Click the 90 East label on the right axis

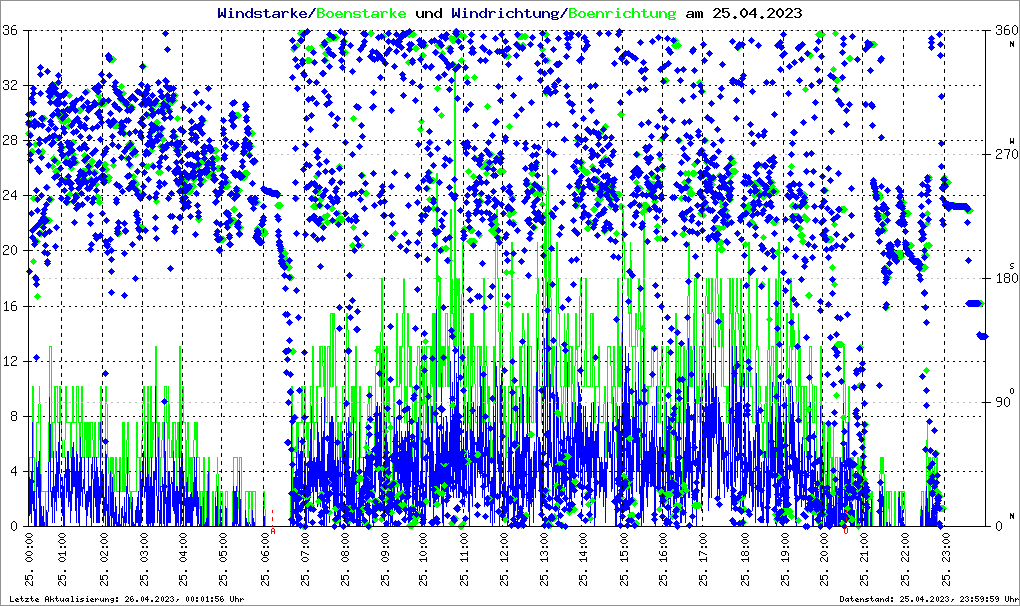(1004, 402)
